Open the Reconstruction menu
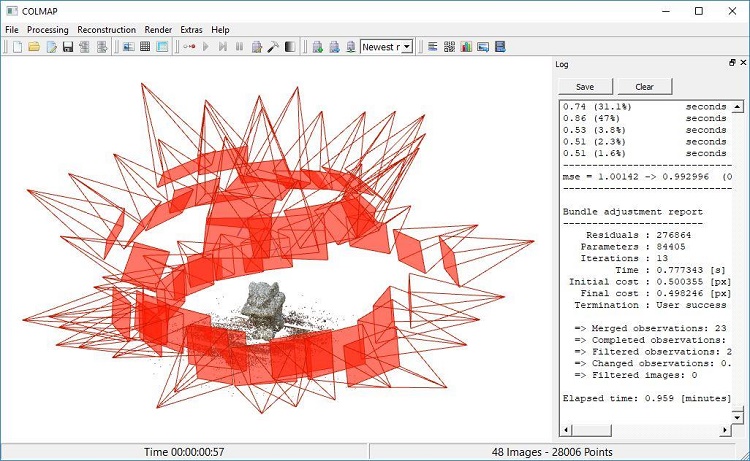The image size is (750, 461). [x=107, y=30]
